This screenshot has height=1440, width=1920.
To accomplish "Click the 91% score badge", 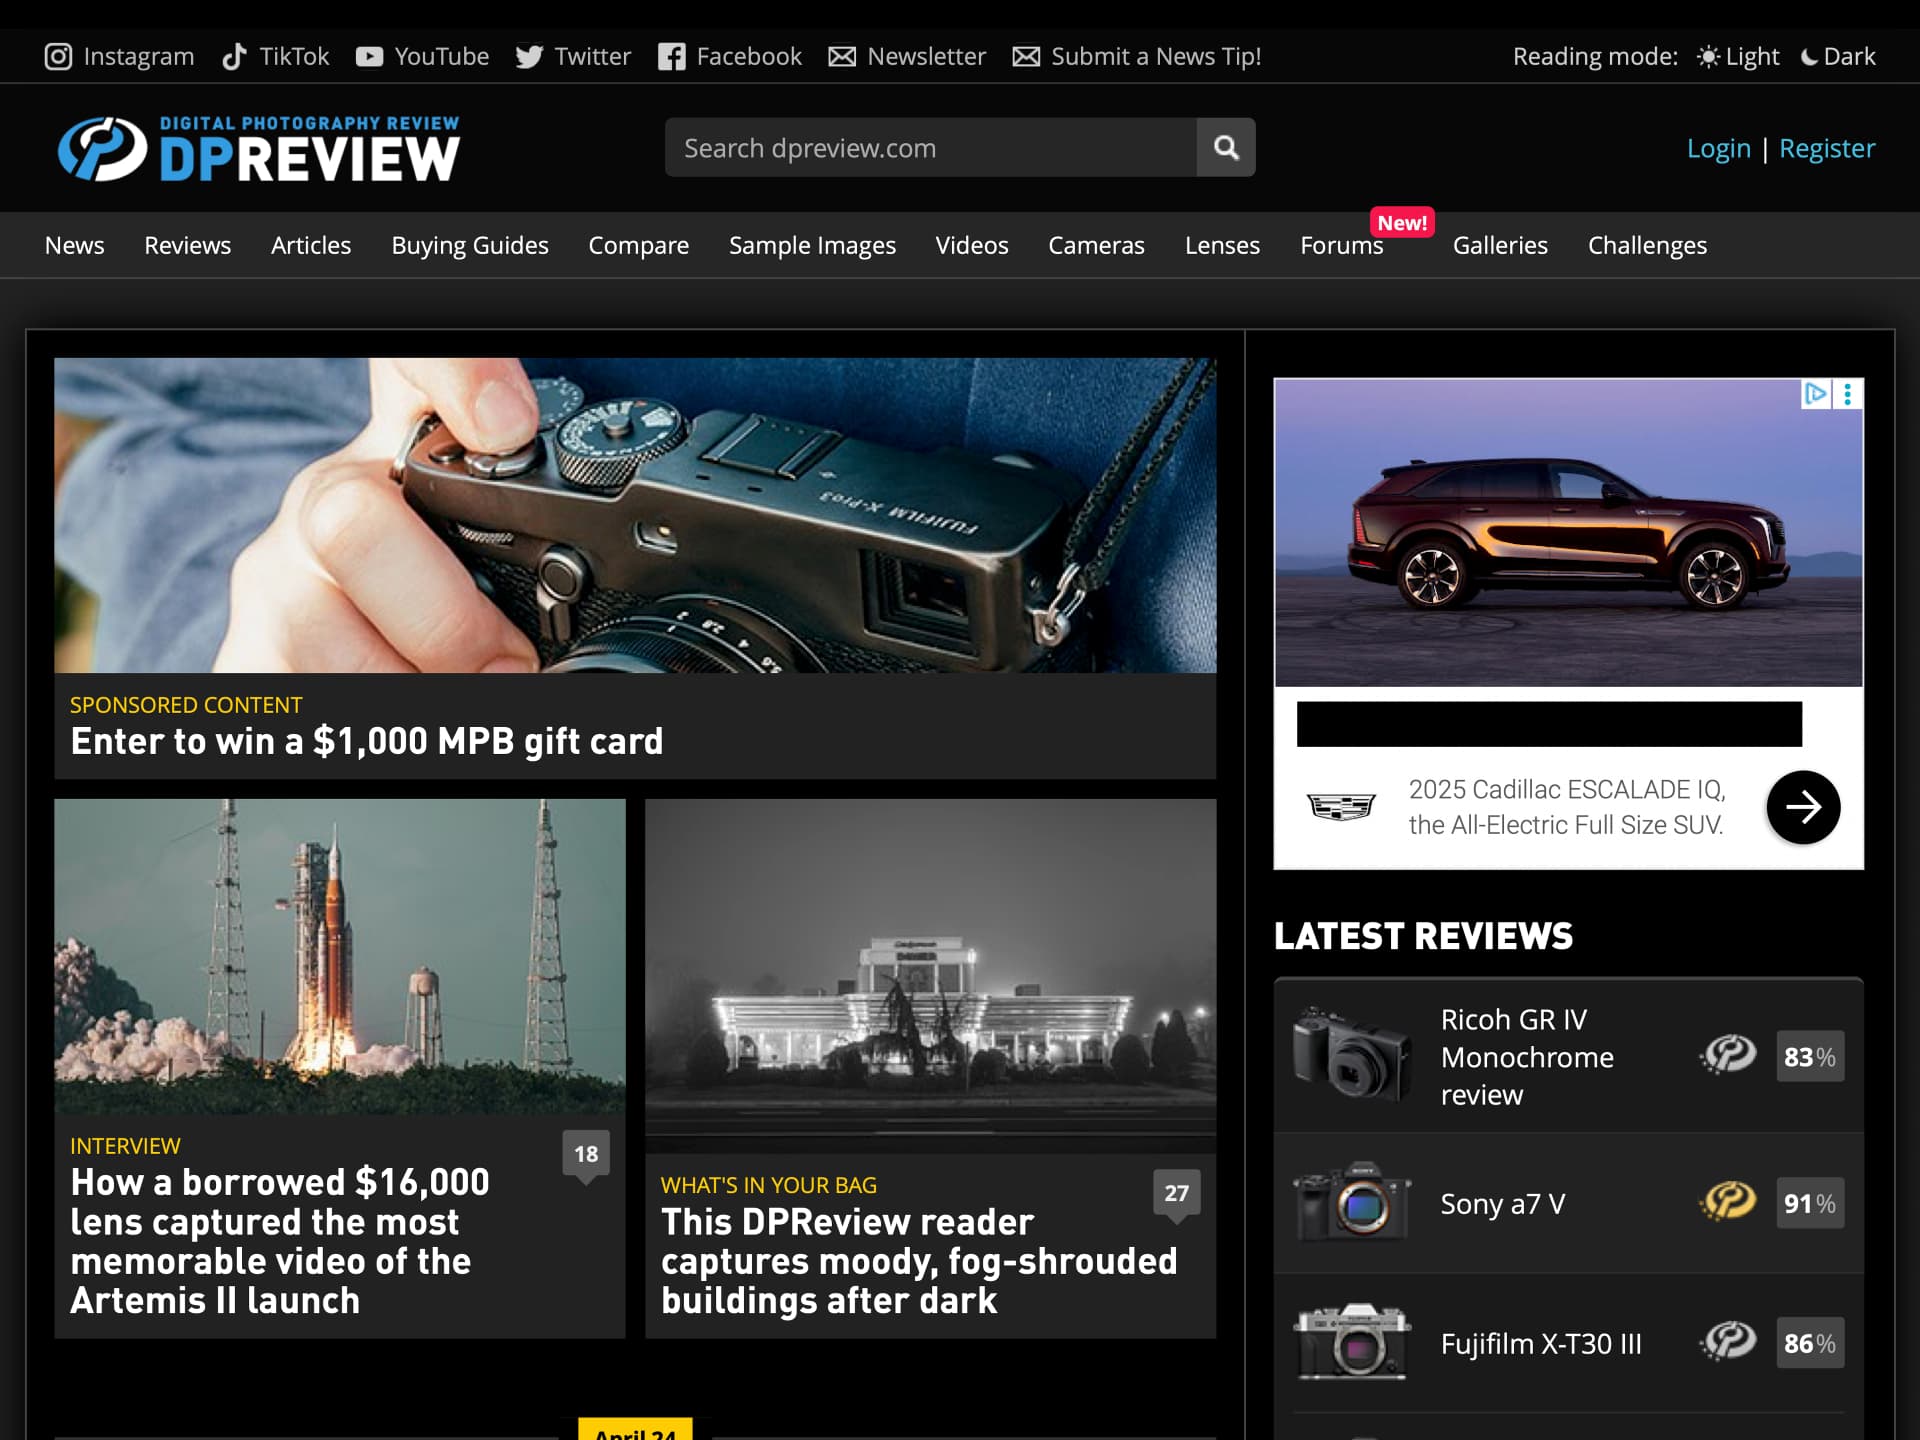I will 1810,1203.
